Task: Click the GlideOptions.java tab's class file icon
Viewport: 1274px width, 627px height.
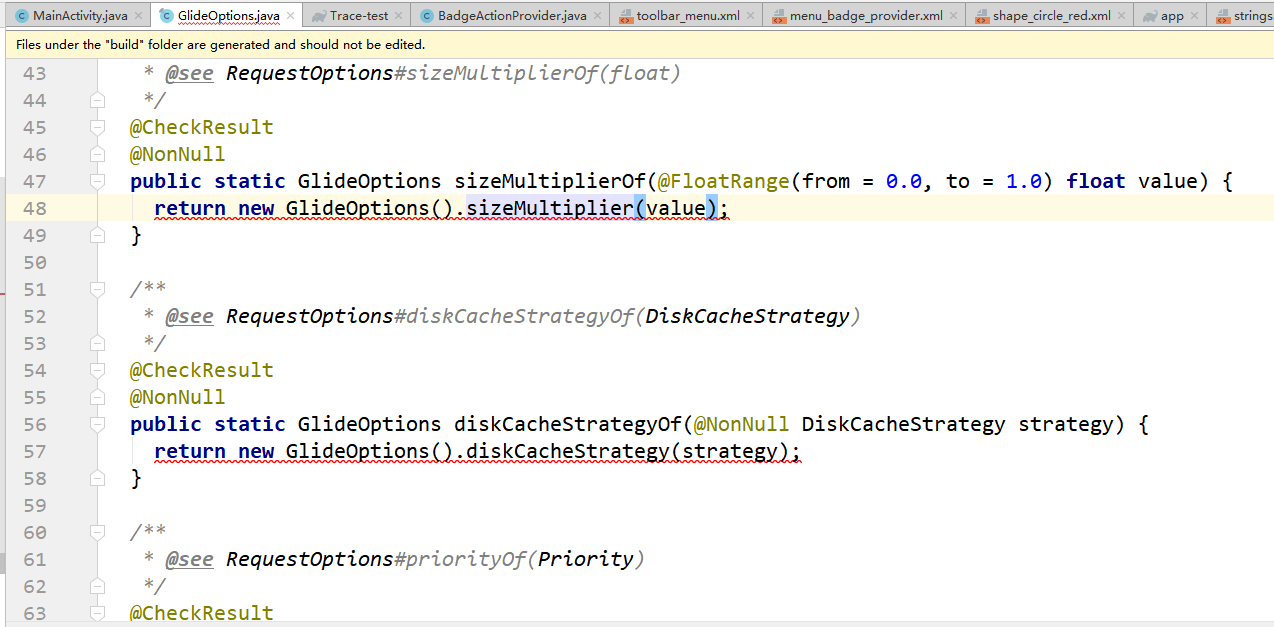Action: (166, 16)
